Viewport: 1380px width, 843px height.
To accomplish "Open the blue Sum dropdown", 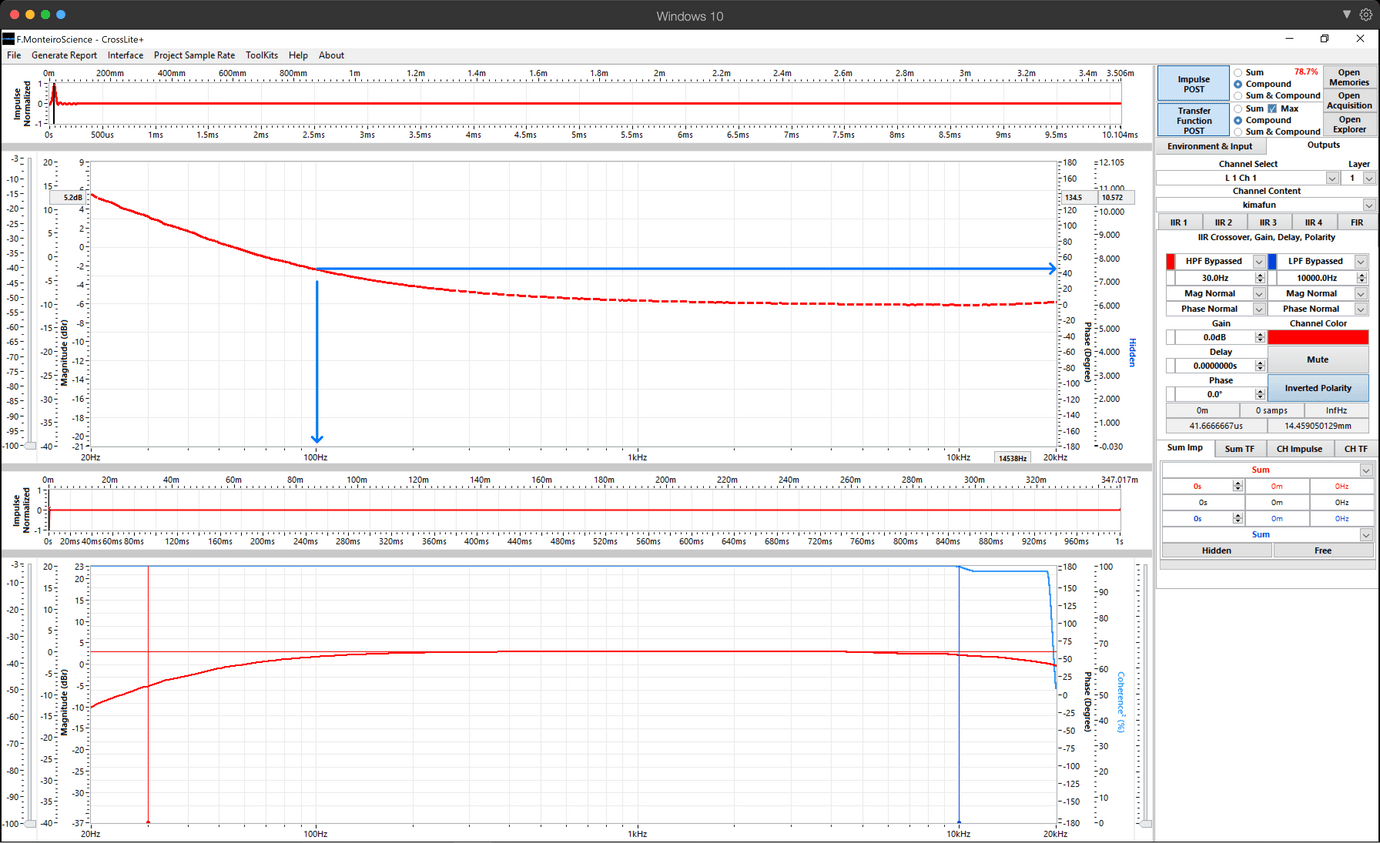I will tap(1366, 535).
